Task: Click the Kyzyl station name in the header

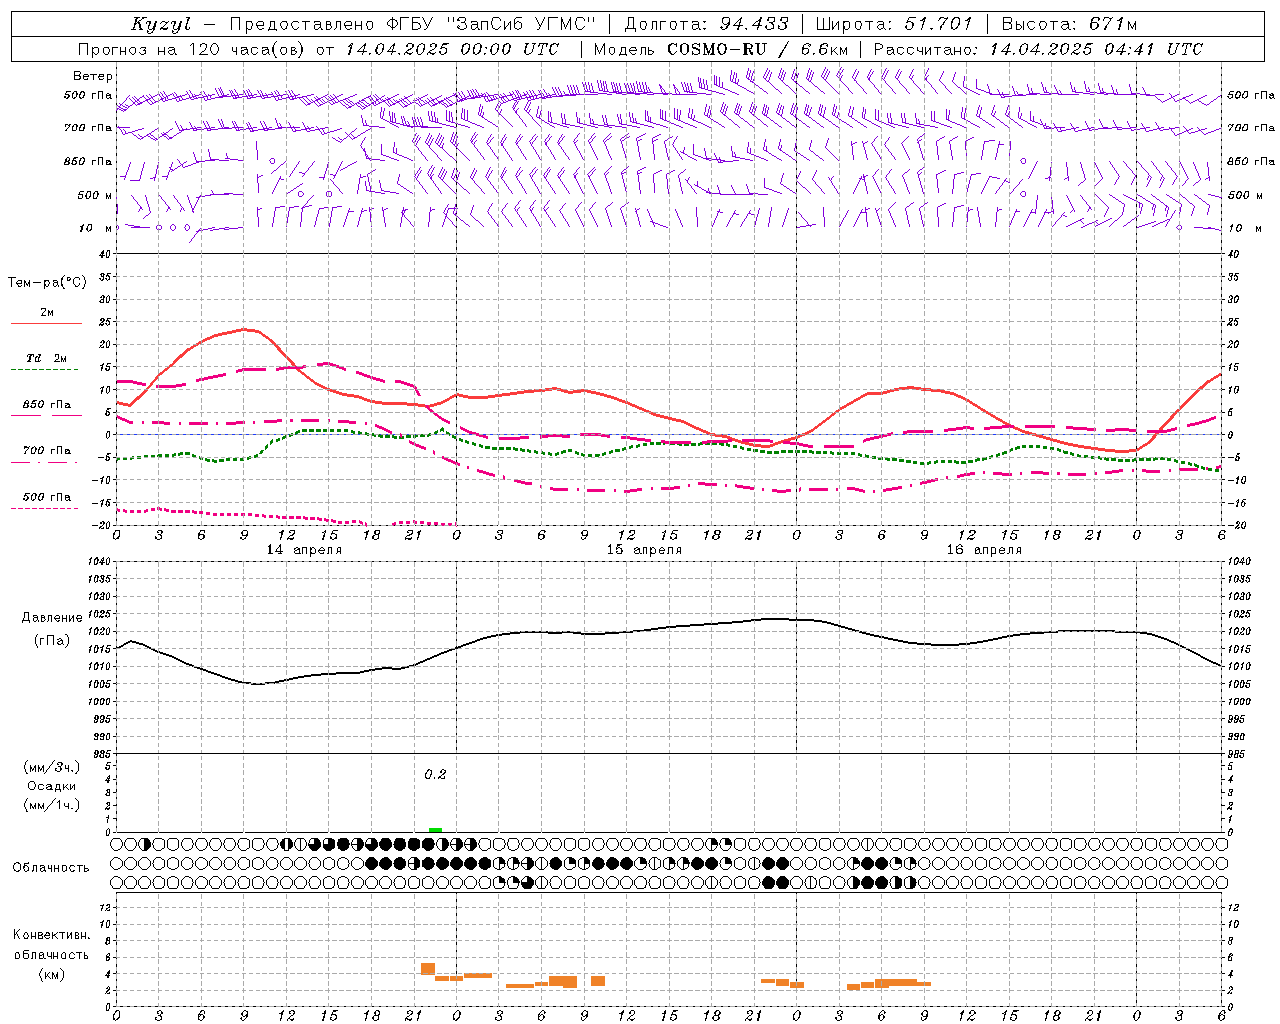Action: (161, 24)
